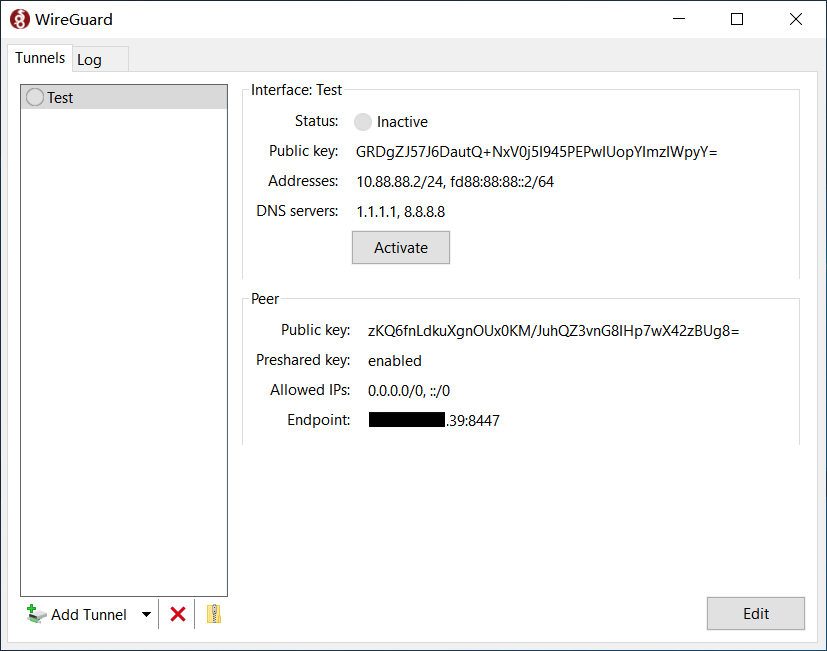Click the Interface public key value
The height and width of the screenshot is (651, 827).
point(536,152)
